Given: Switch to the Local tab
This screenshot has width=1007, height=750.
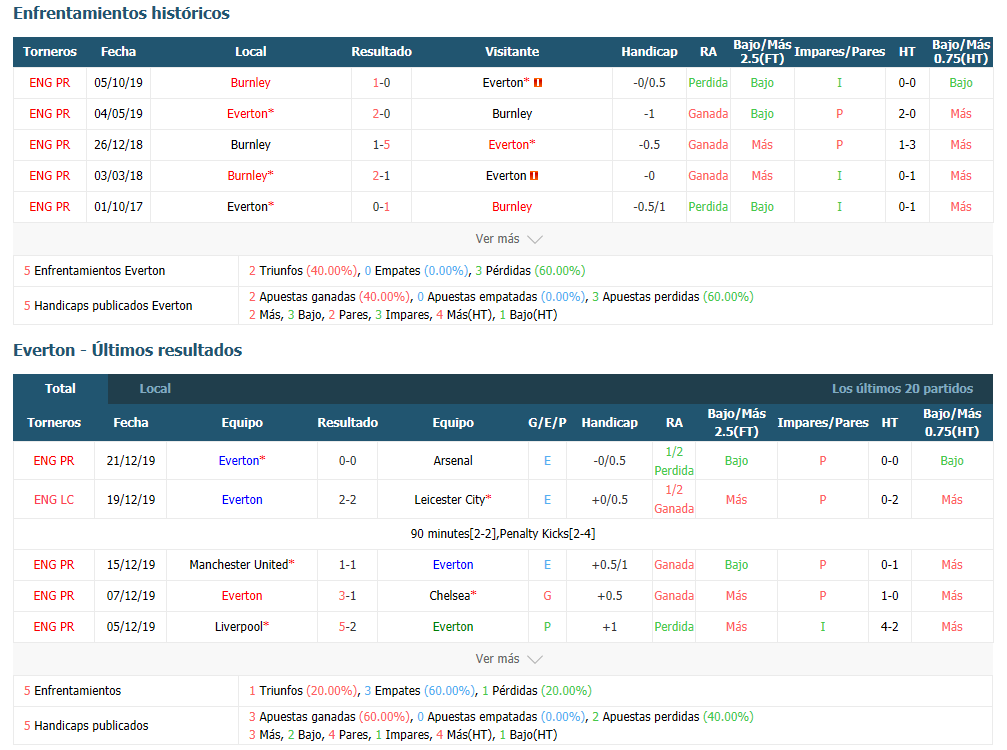Looking at the screenshot, I should [x=155, y=388].
